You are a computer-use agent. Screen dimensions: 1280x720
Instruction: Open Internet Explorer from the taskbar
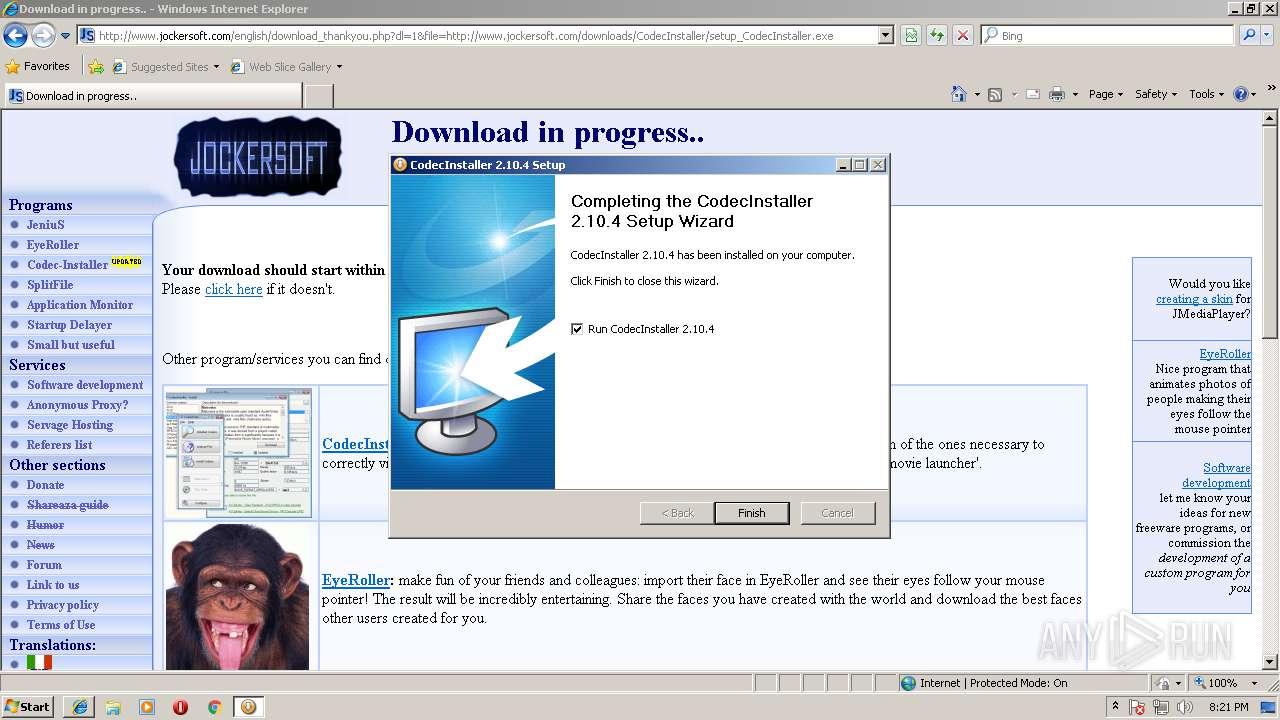coord(79,707)
